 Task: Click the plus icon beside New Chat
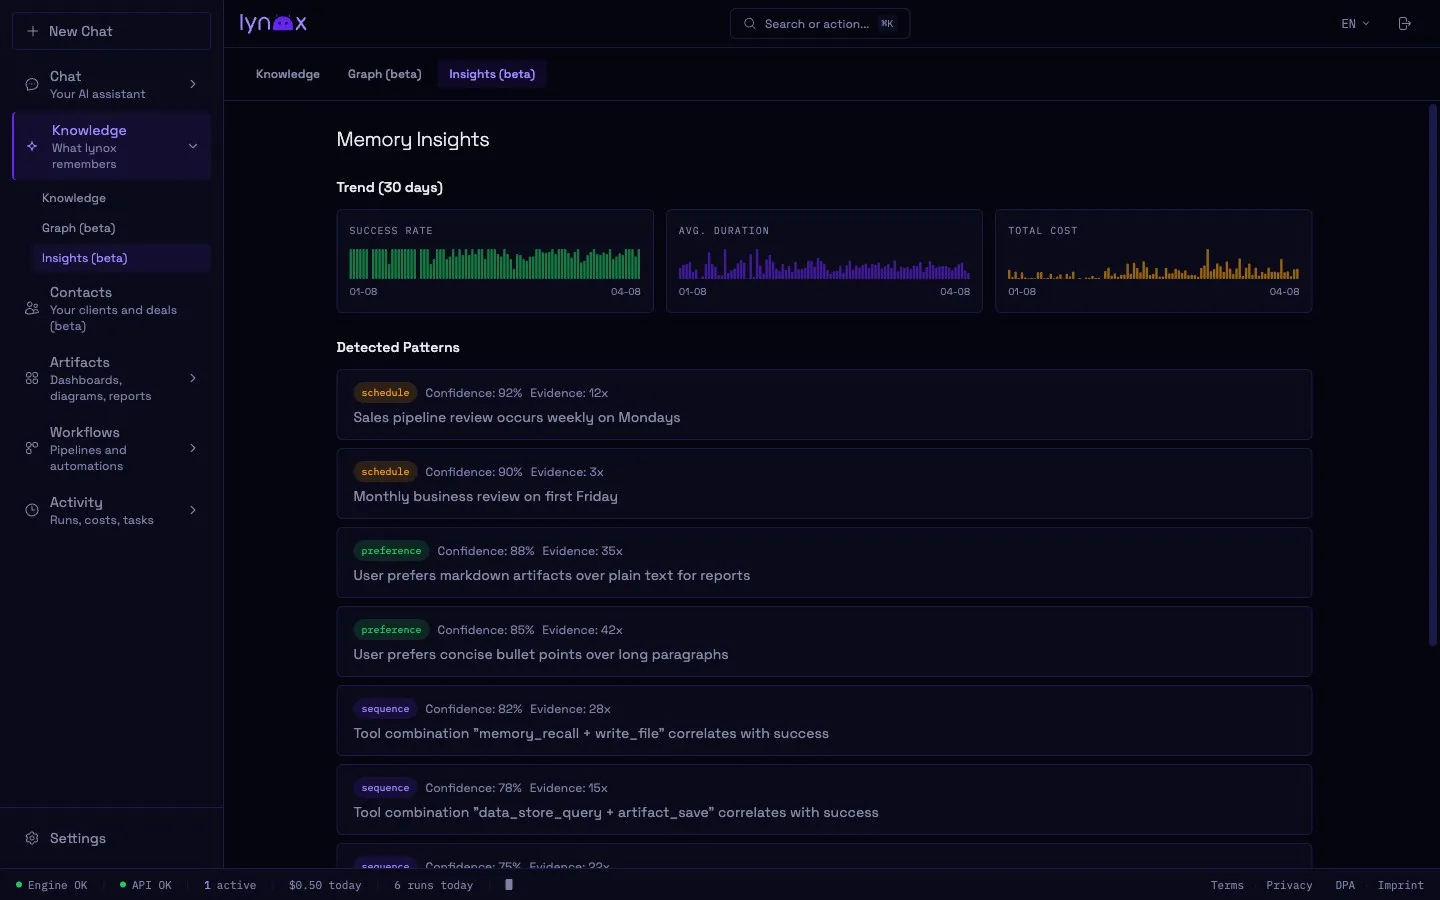pyautogui.click(x=33, y=31)
